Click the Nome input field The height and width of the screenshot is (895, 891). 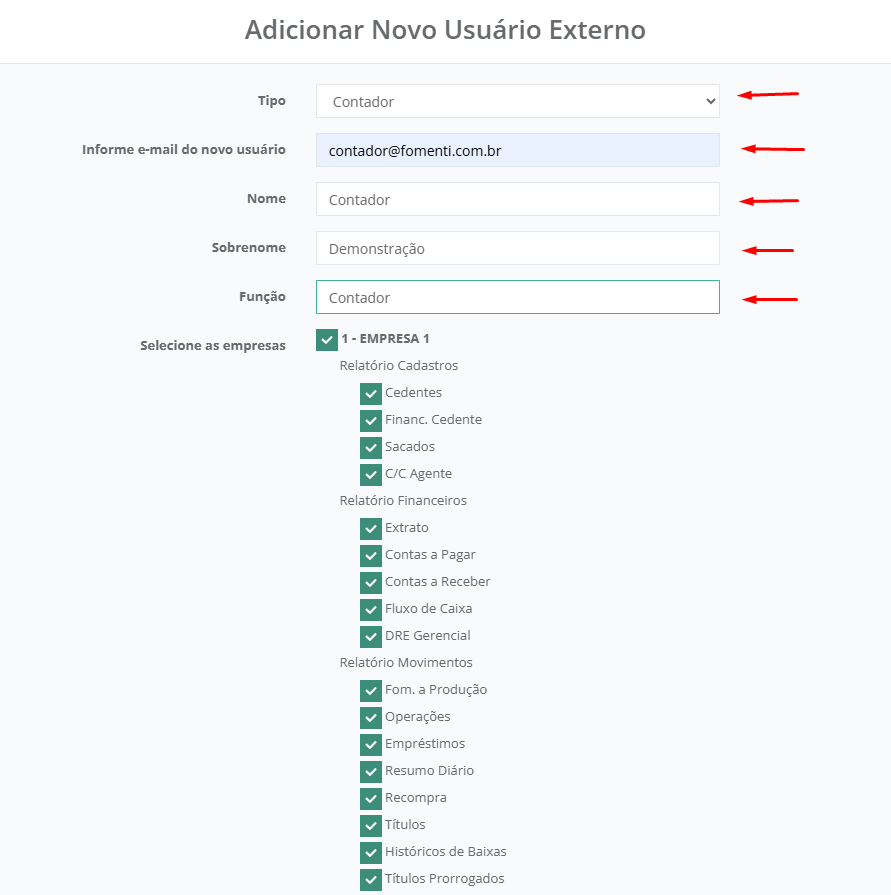coord(517,199)
